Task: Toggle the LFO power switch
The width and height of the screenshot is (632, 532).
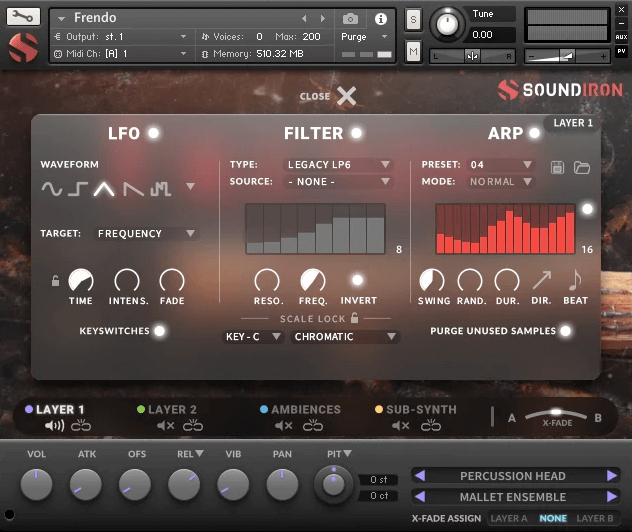Action: click(x=153, y=133)
